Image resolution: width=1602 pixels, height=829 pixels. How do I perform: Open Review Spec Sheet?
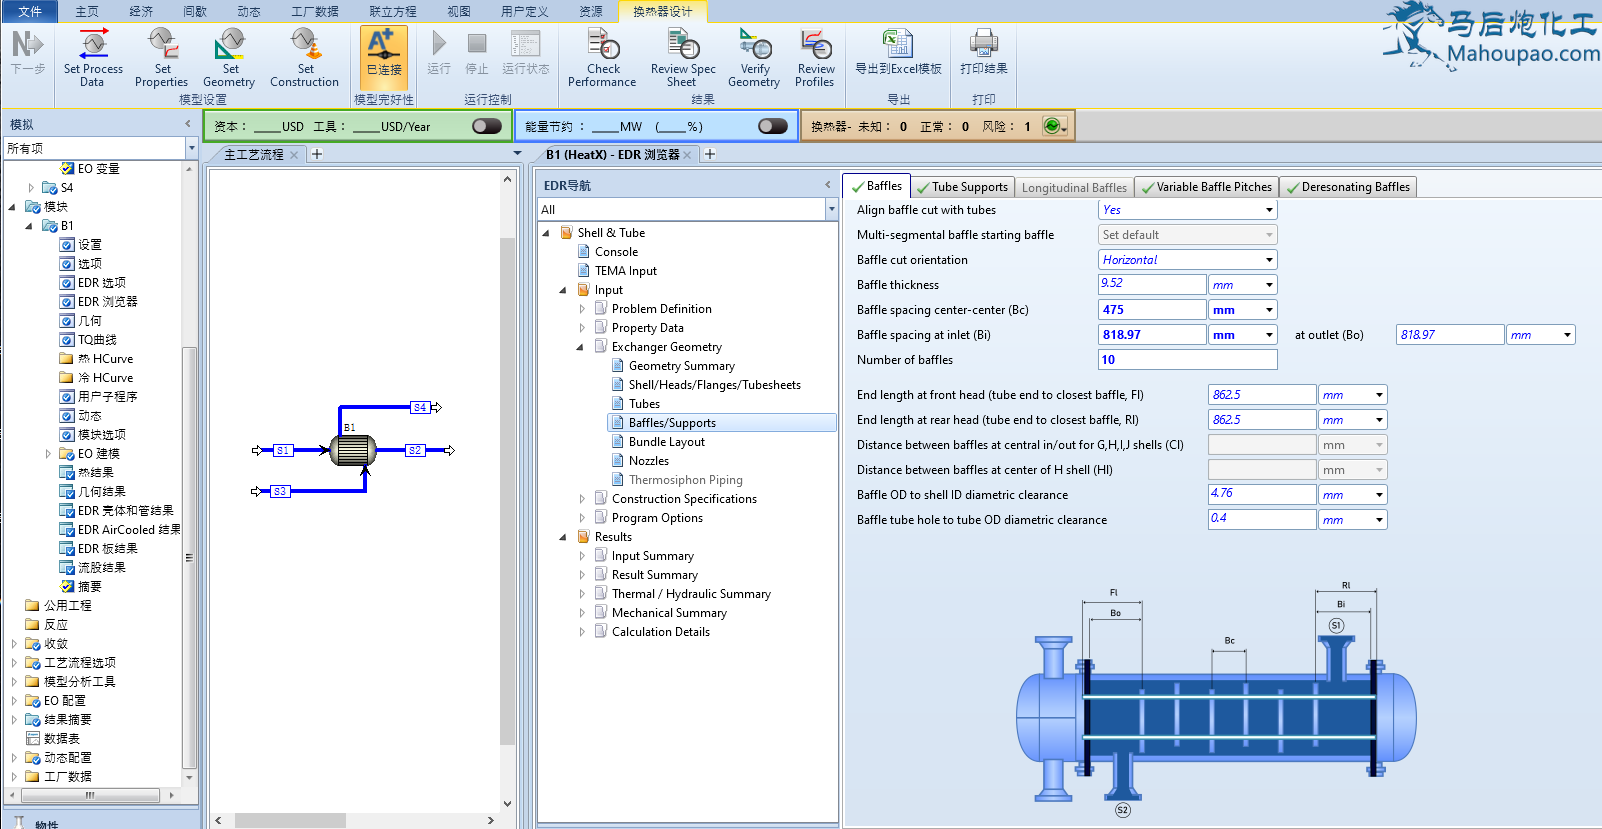pyautogui.click(x=683, y=57)
